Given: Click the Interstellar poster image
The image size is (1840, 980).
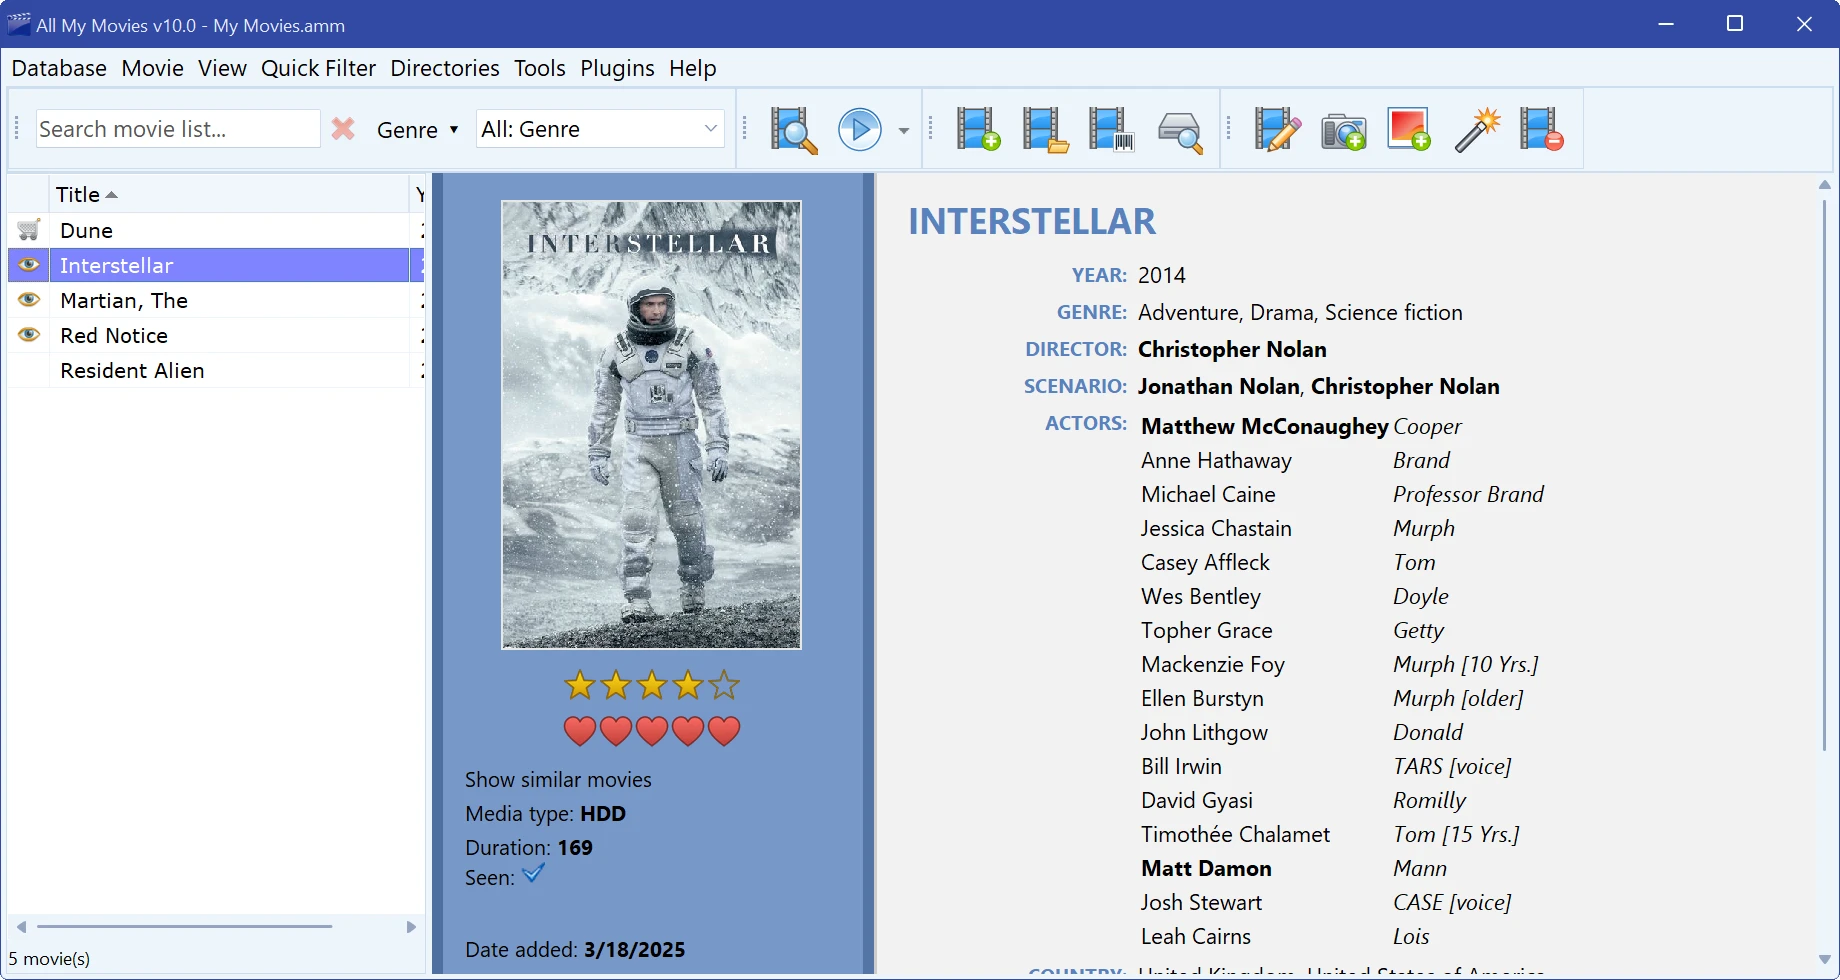Looking at the screenshot, I should coord(651,425).
